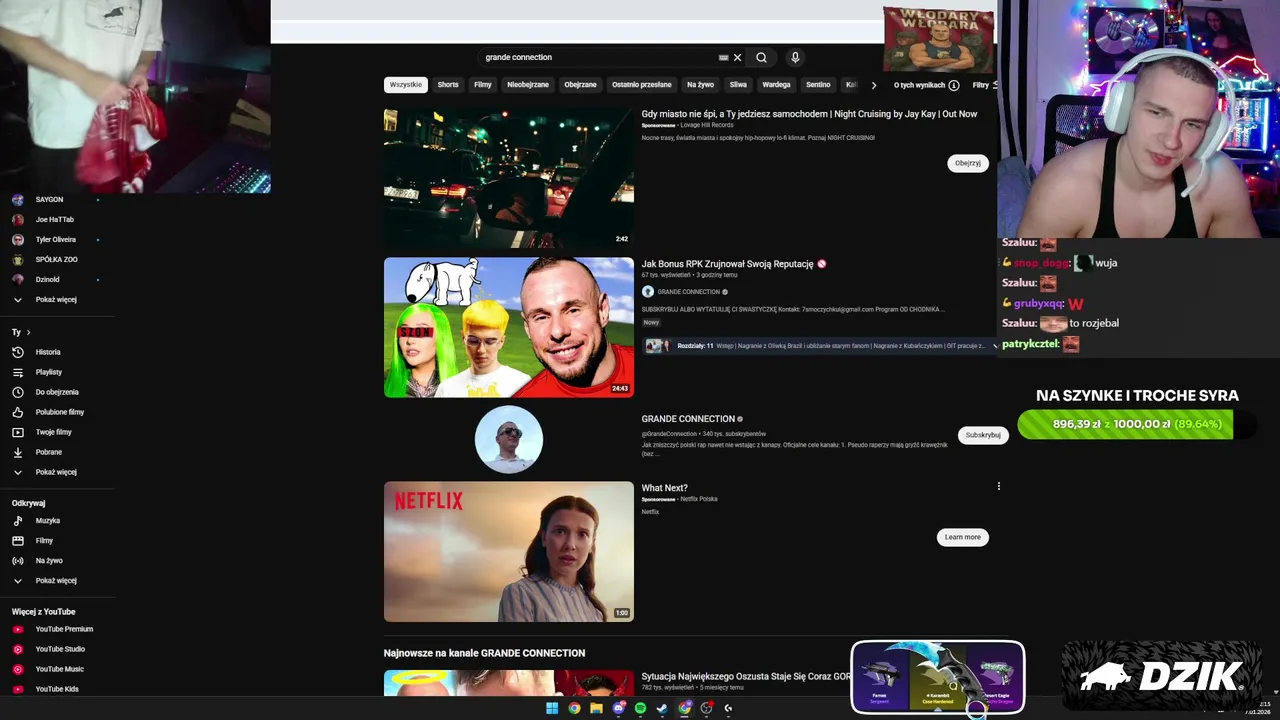Open Pobrane downloads in sidebar

click(x=48, y=452)
